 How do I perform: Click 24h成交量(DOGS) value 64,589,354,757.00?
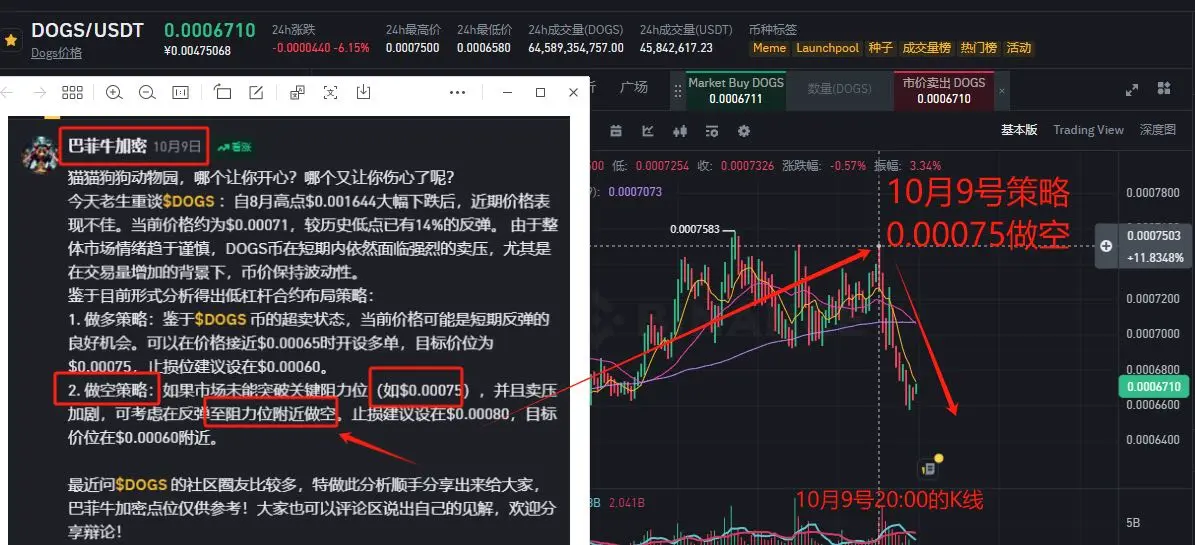575,47
